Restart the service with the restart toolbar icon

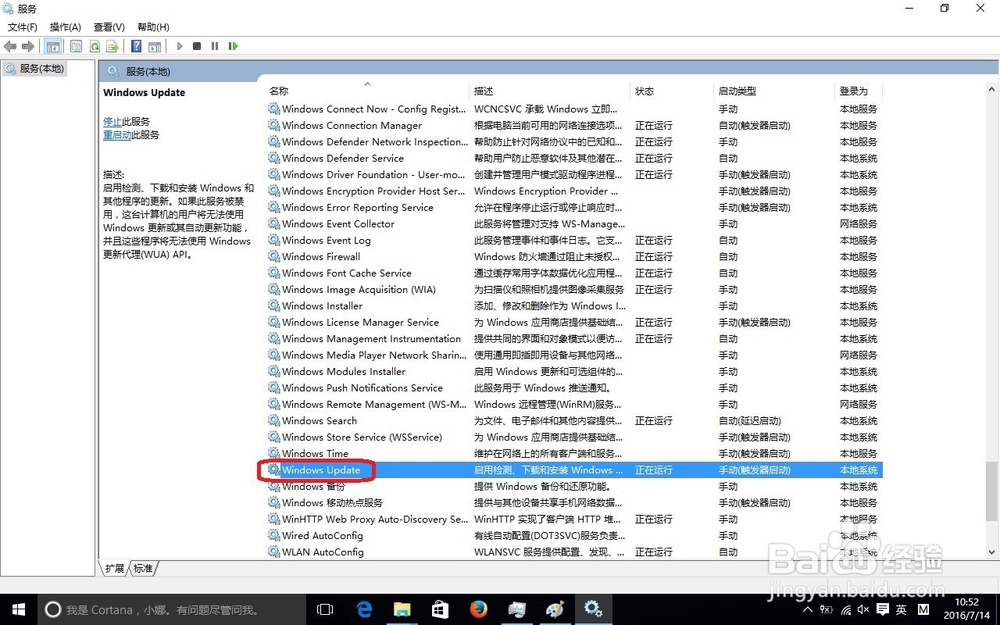coord(234,46)
